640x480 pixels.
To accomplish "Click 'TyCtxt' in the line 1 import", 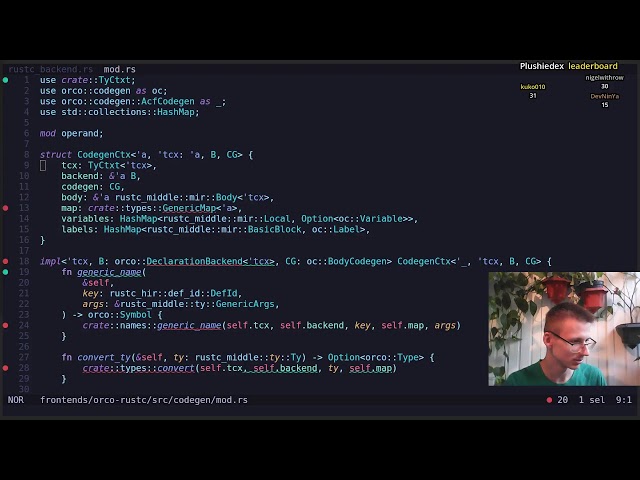I will (114, 80).
